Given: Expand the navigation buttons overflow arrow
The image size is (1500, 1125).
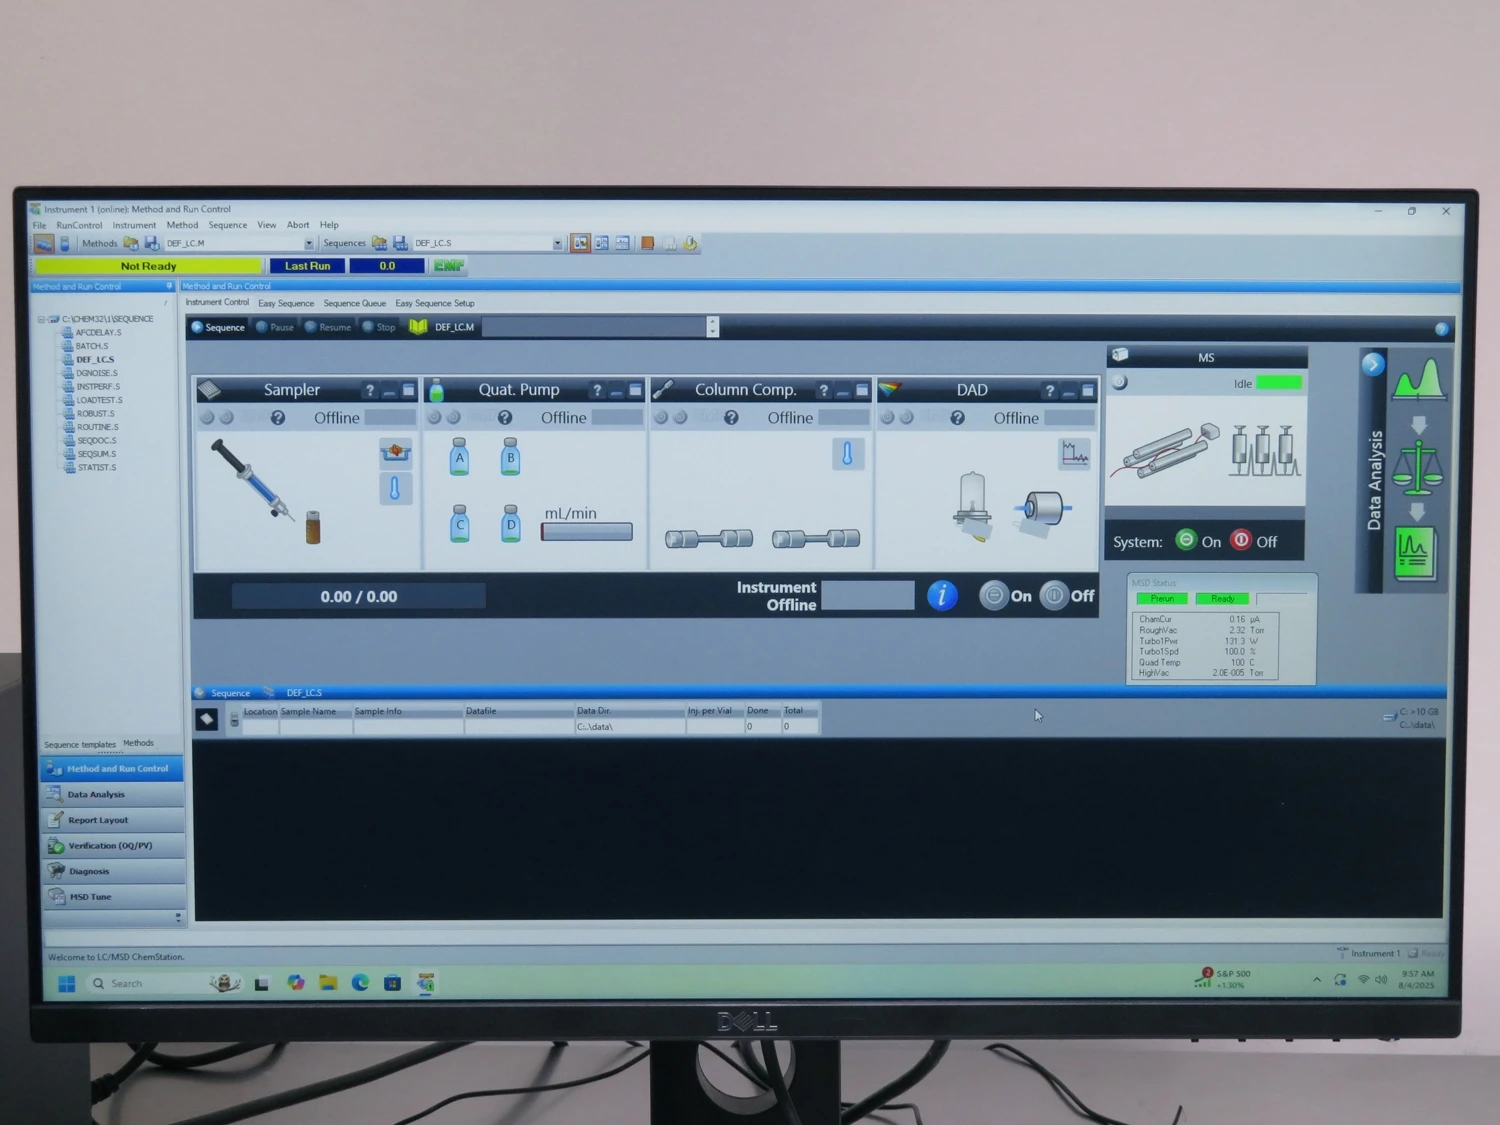Looking at the screenshot, I should coord(178,917).
